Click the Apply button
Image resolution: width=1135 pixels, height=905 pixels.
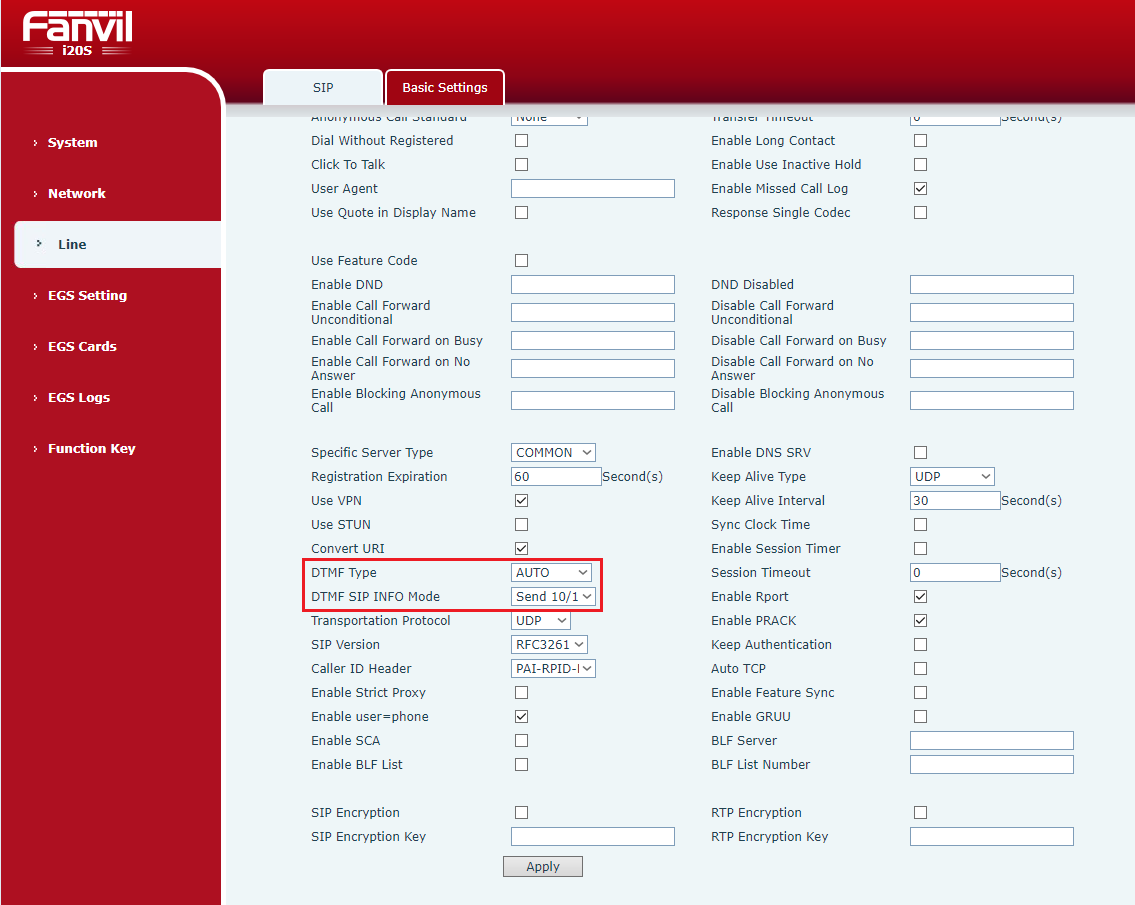coord(542,867)
